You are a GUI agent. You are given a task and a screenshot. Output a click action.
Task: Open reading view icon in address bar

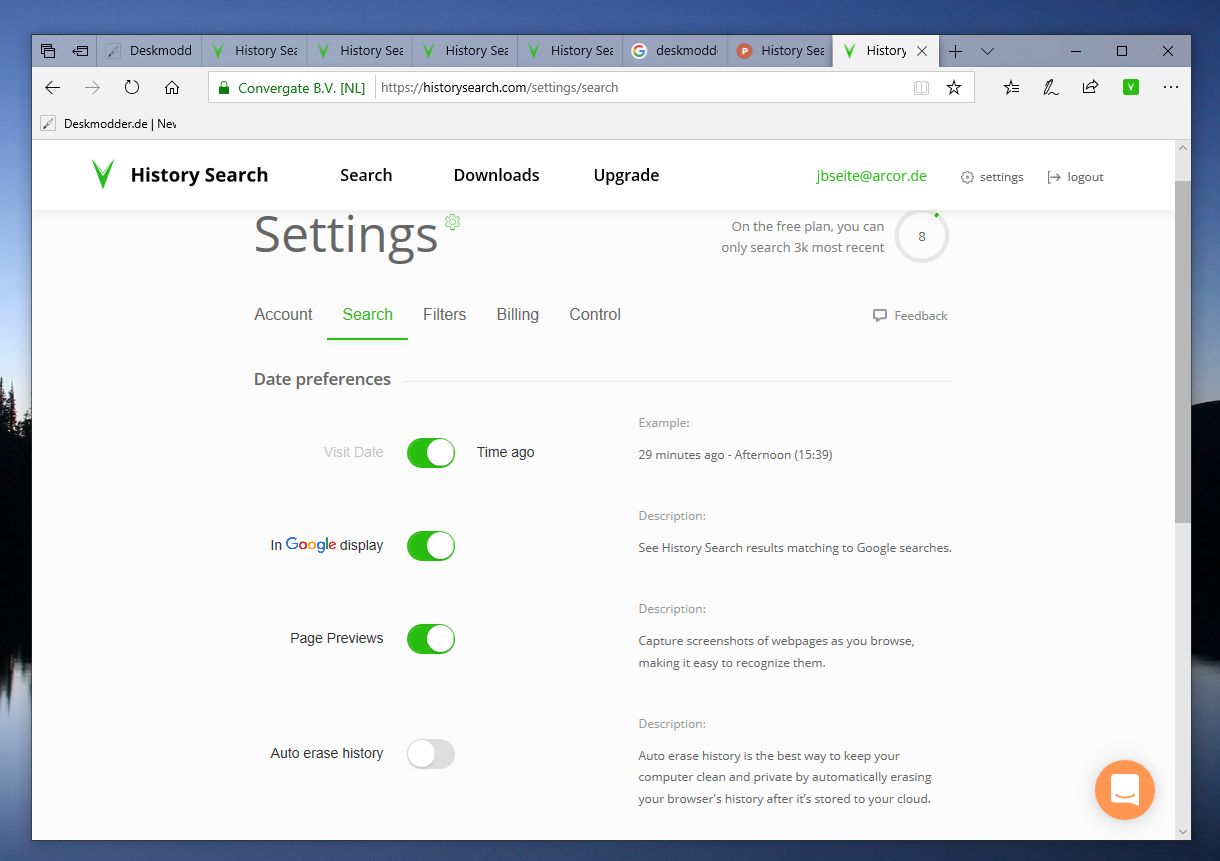click(921, 88)
